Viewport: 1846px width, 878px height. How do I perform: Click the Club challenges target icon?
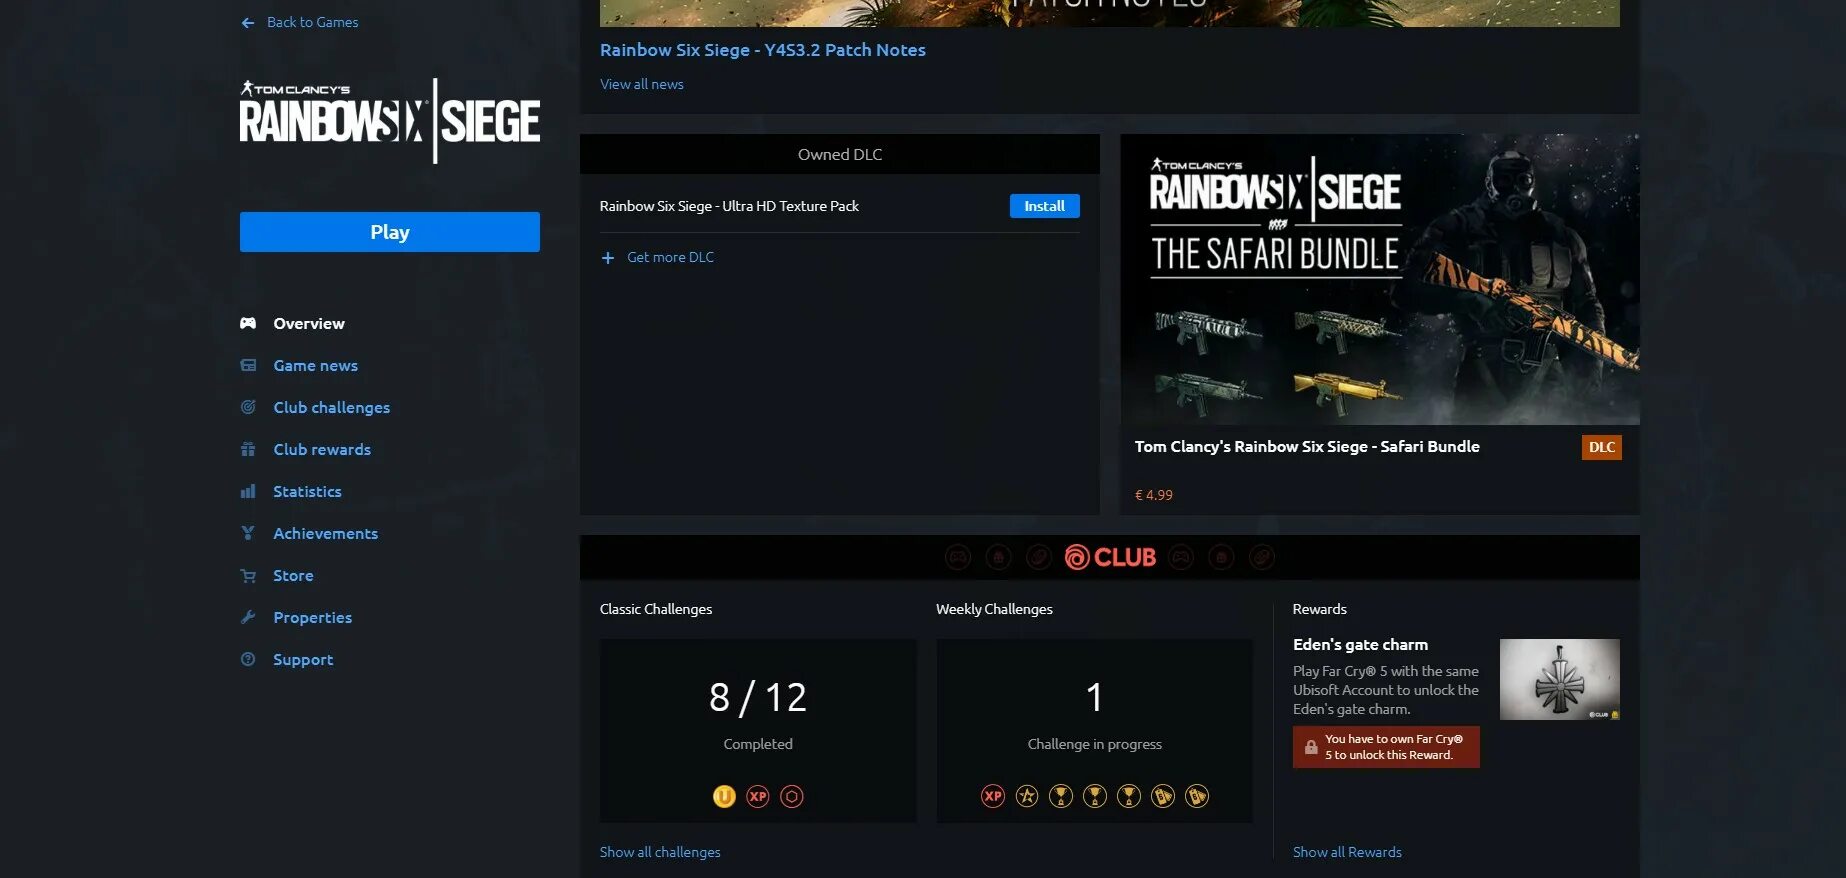tap(248, 407)
